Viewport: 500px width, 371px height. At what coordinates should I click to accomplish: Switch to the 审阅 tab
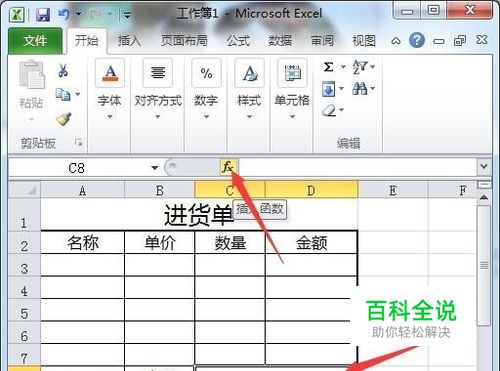tap(322, 41)
